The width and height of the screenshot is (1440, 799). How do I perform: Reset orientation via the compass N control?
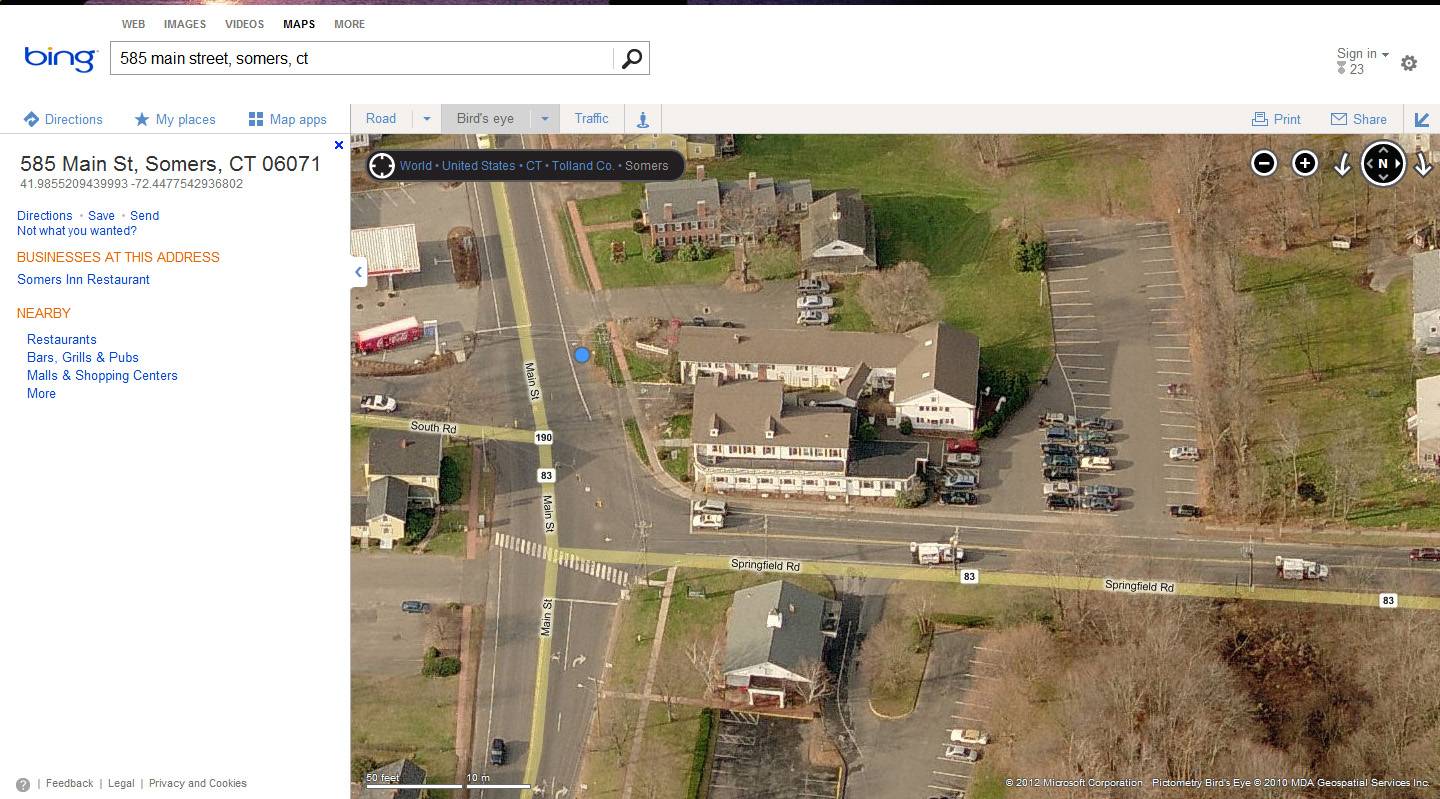[x=1383, y=162]
